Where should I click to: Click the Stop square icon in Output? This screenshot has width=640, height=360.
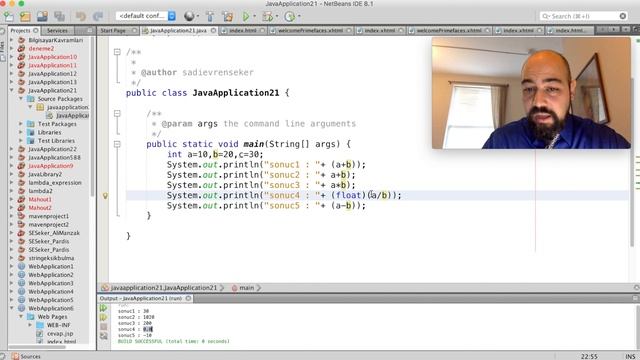(x=103, y=327)
